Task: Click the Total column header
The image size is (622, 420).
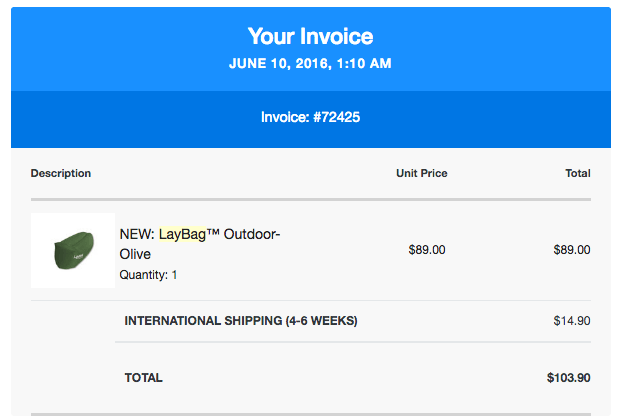Action: [577, 173]
